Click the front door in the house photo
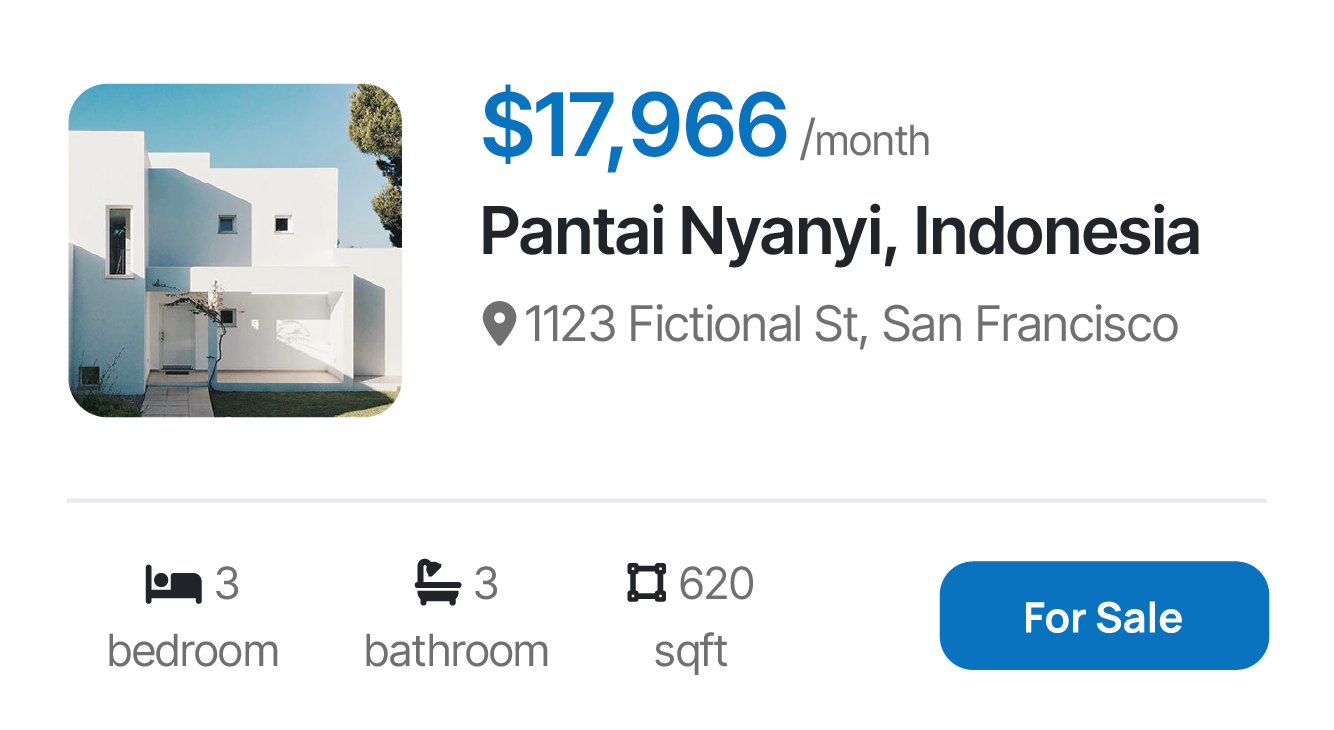The image size is (1334, 730). tap(178, 337)
